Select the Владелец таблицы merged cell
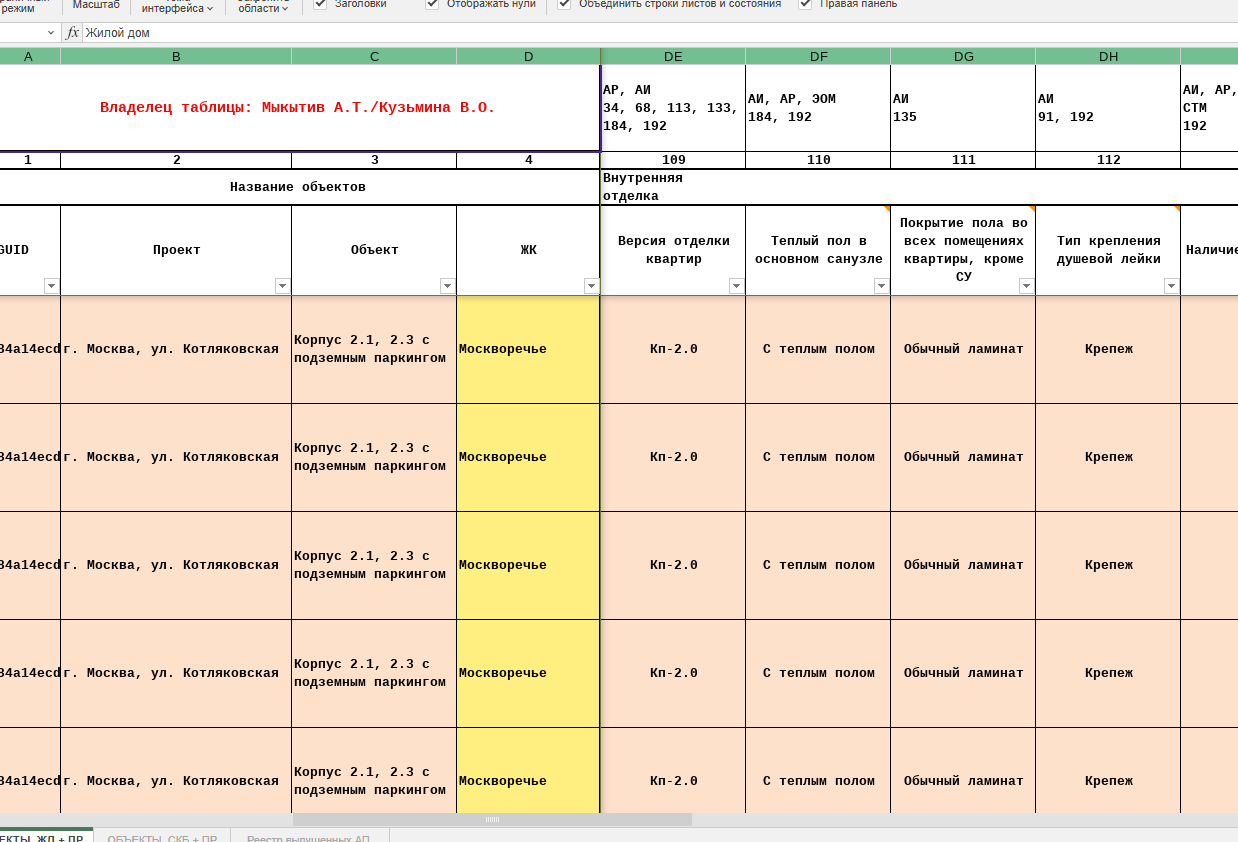 coord(298,108)
